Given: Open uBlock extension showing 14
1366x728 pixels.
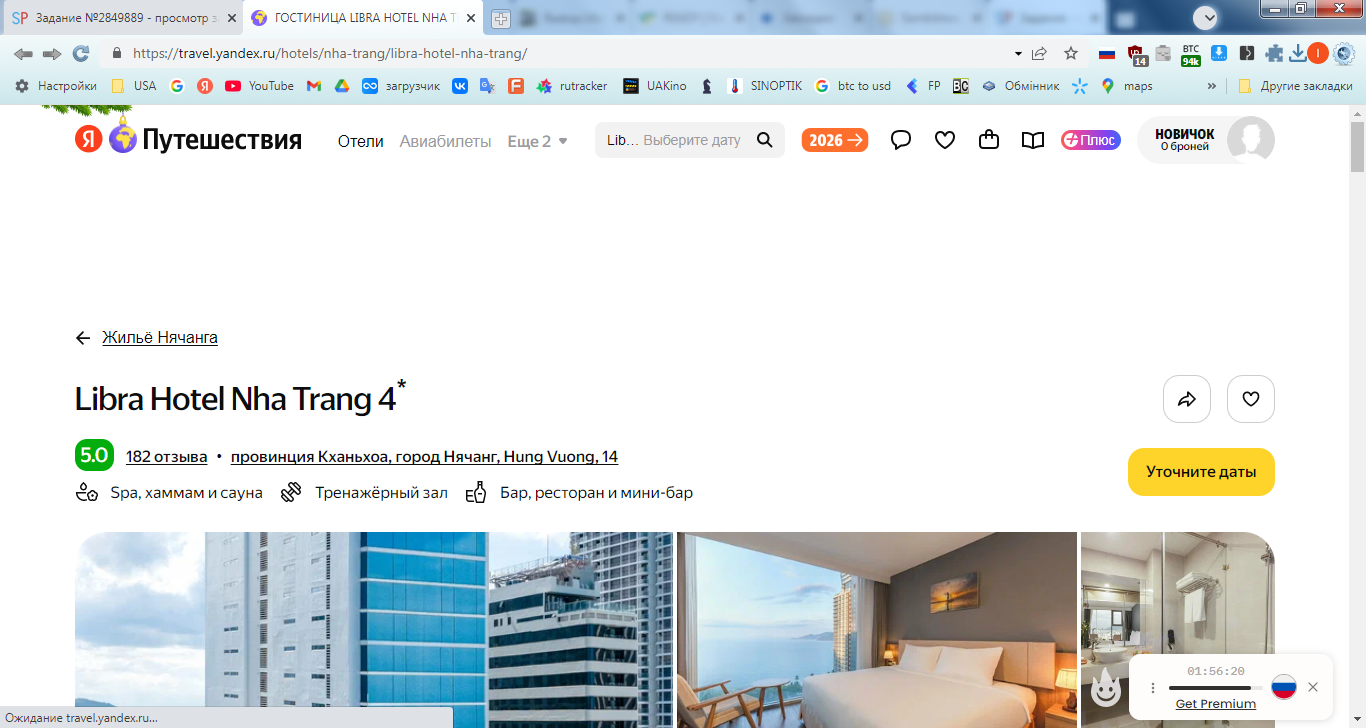Looking at the screenshot, I should (x=1137, y=54).
